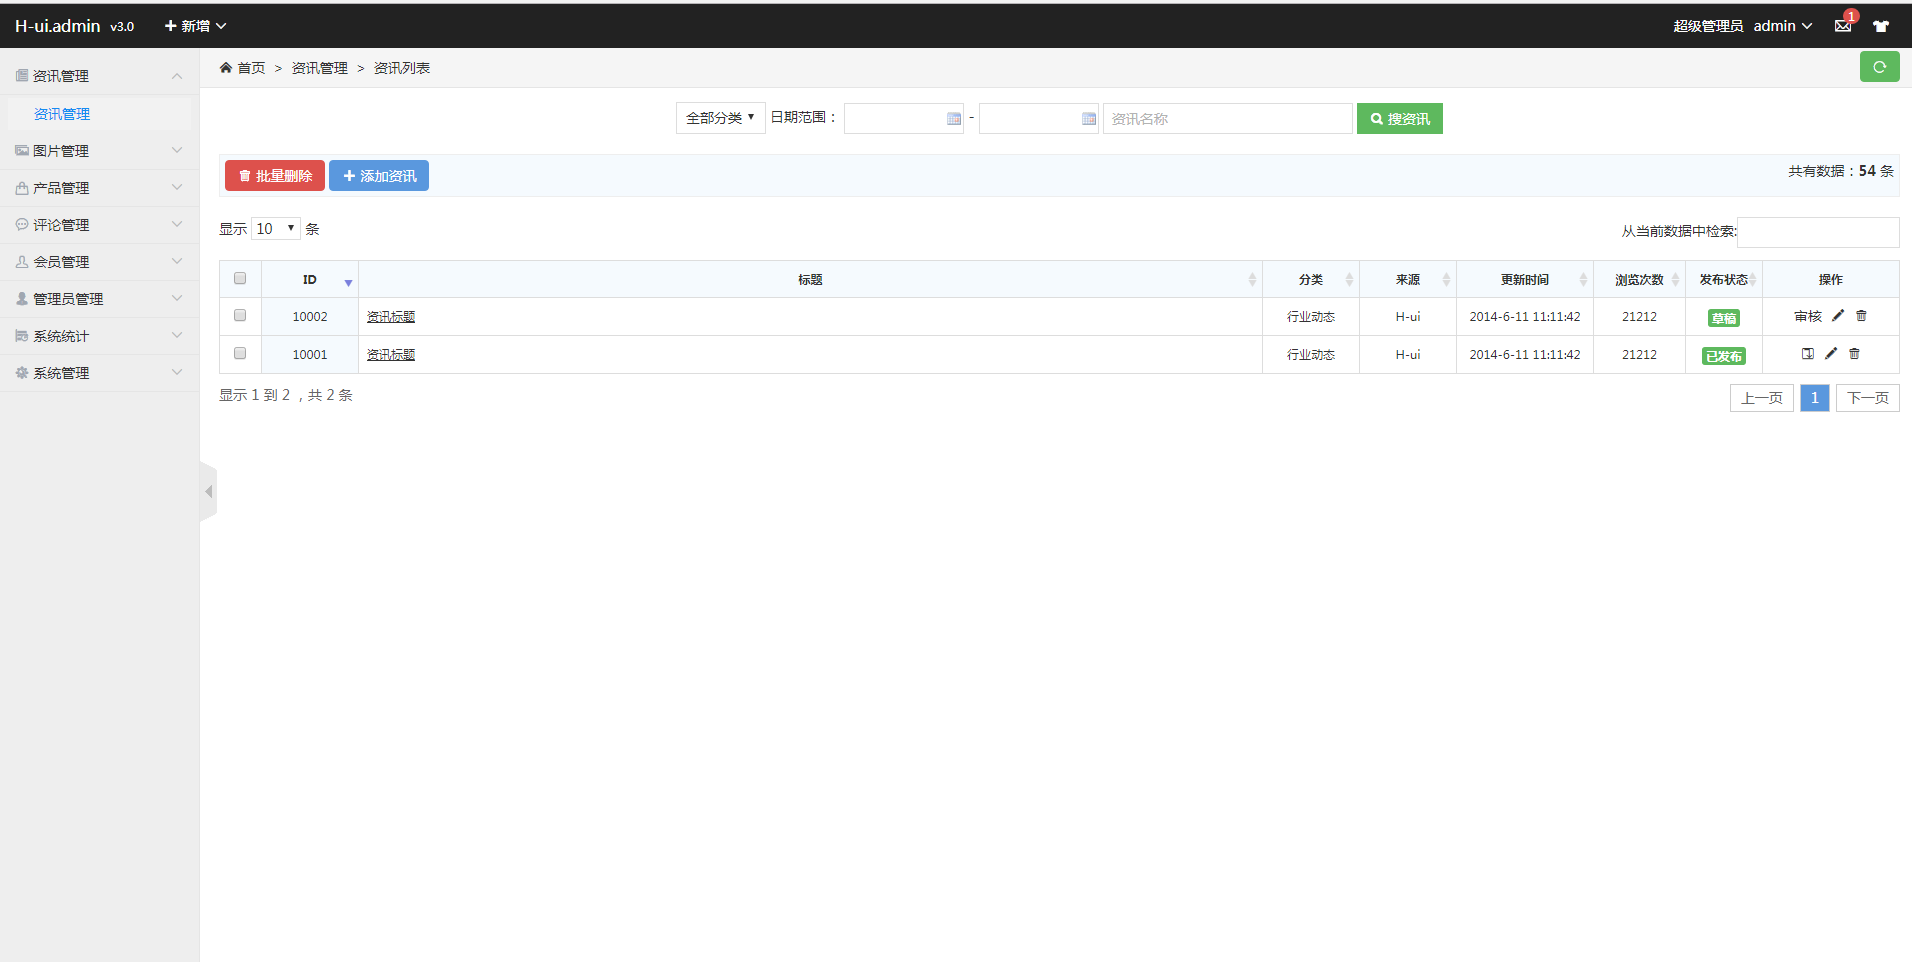
Task: Open the end date calendar icon
Action: pyautogui.click(x=1089, y=119)
